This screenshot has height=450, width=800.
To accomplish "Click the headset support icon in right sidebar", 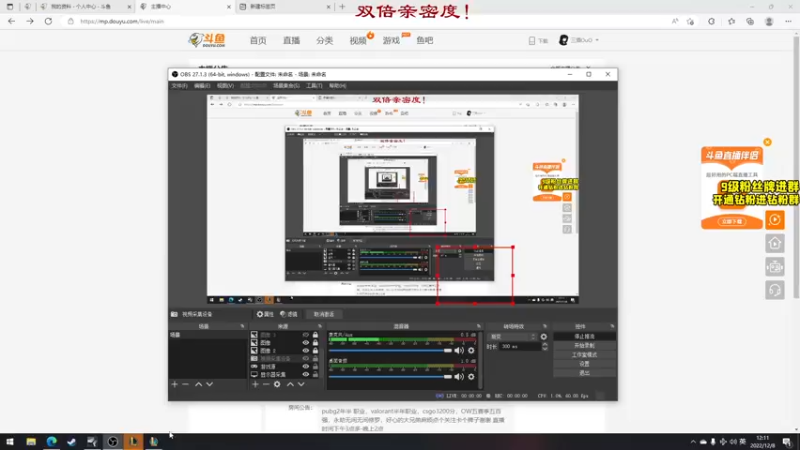I will pos(774,290).
